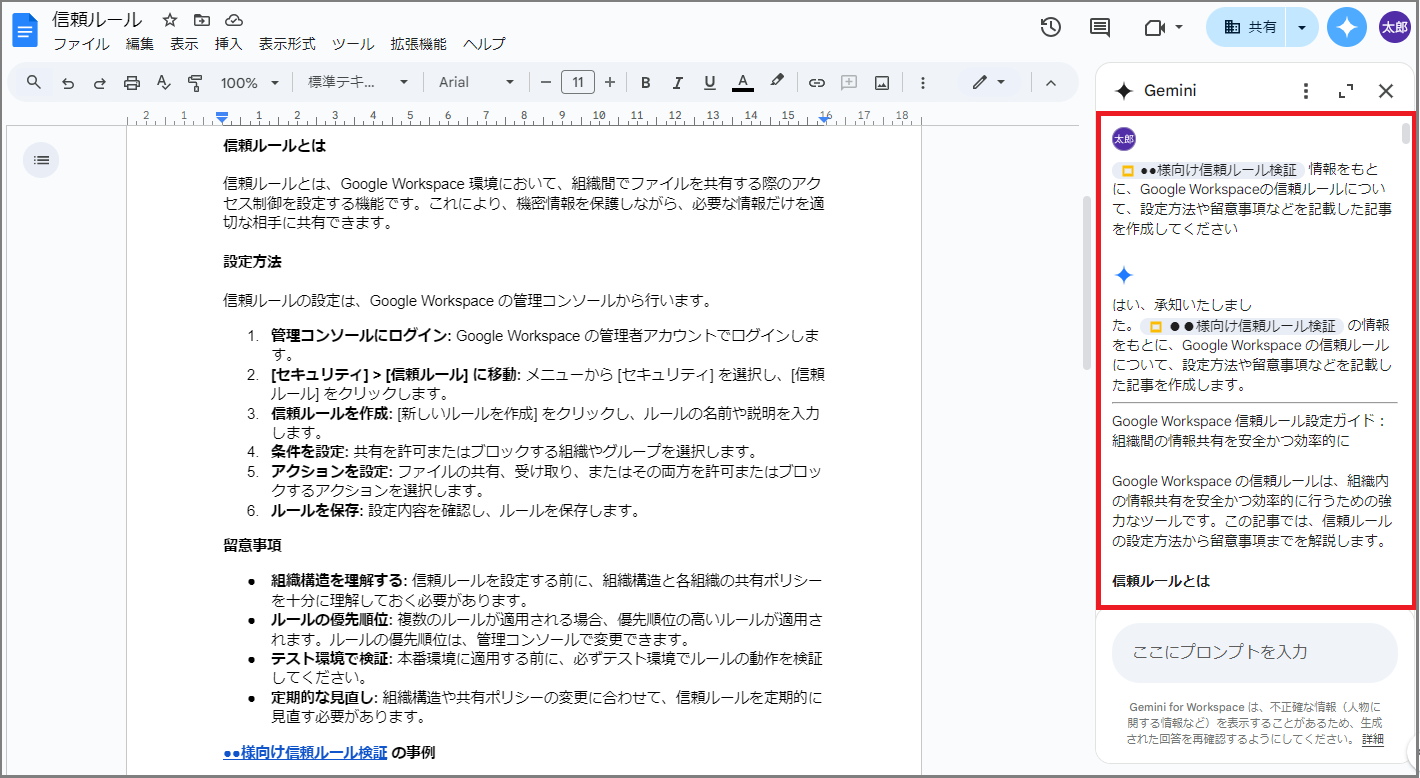Expand the Gemini panel
The height and width of the screenshot is (778, 1420).
tap(1346, 91)
